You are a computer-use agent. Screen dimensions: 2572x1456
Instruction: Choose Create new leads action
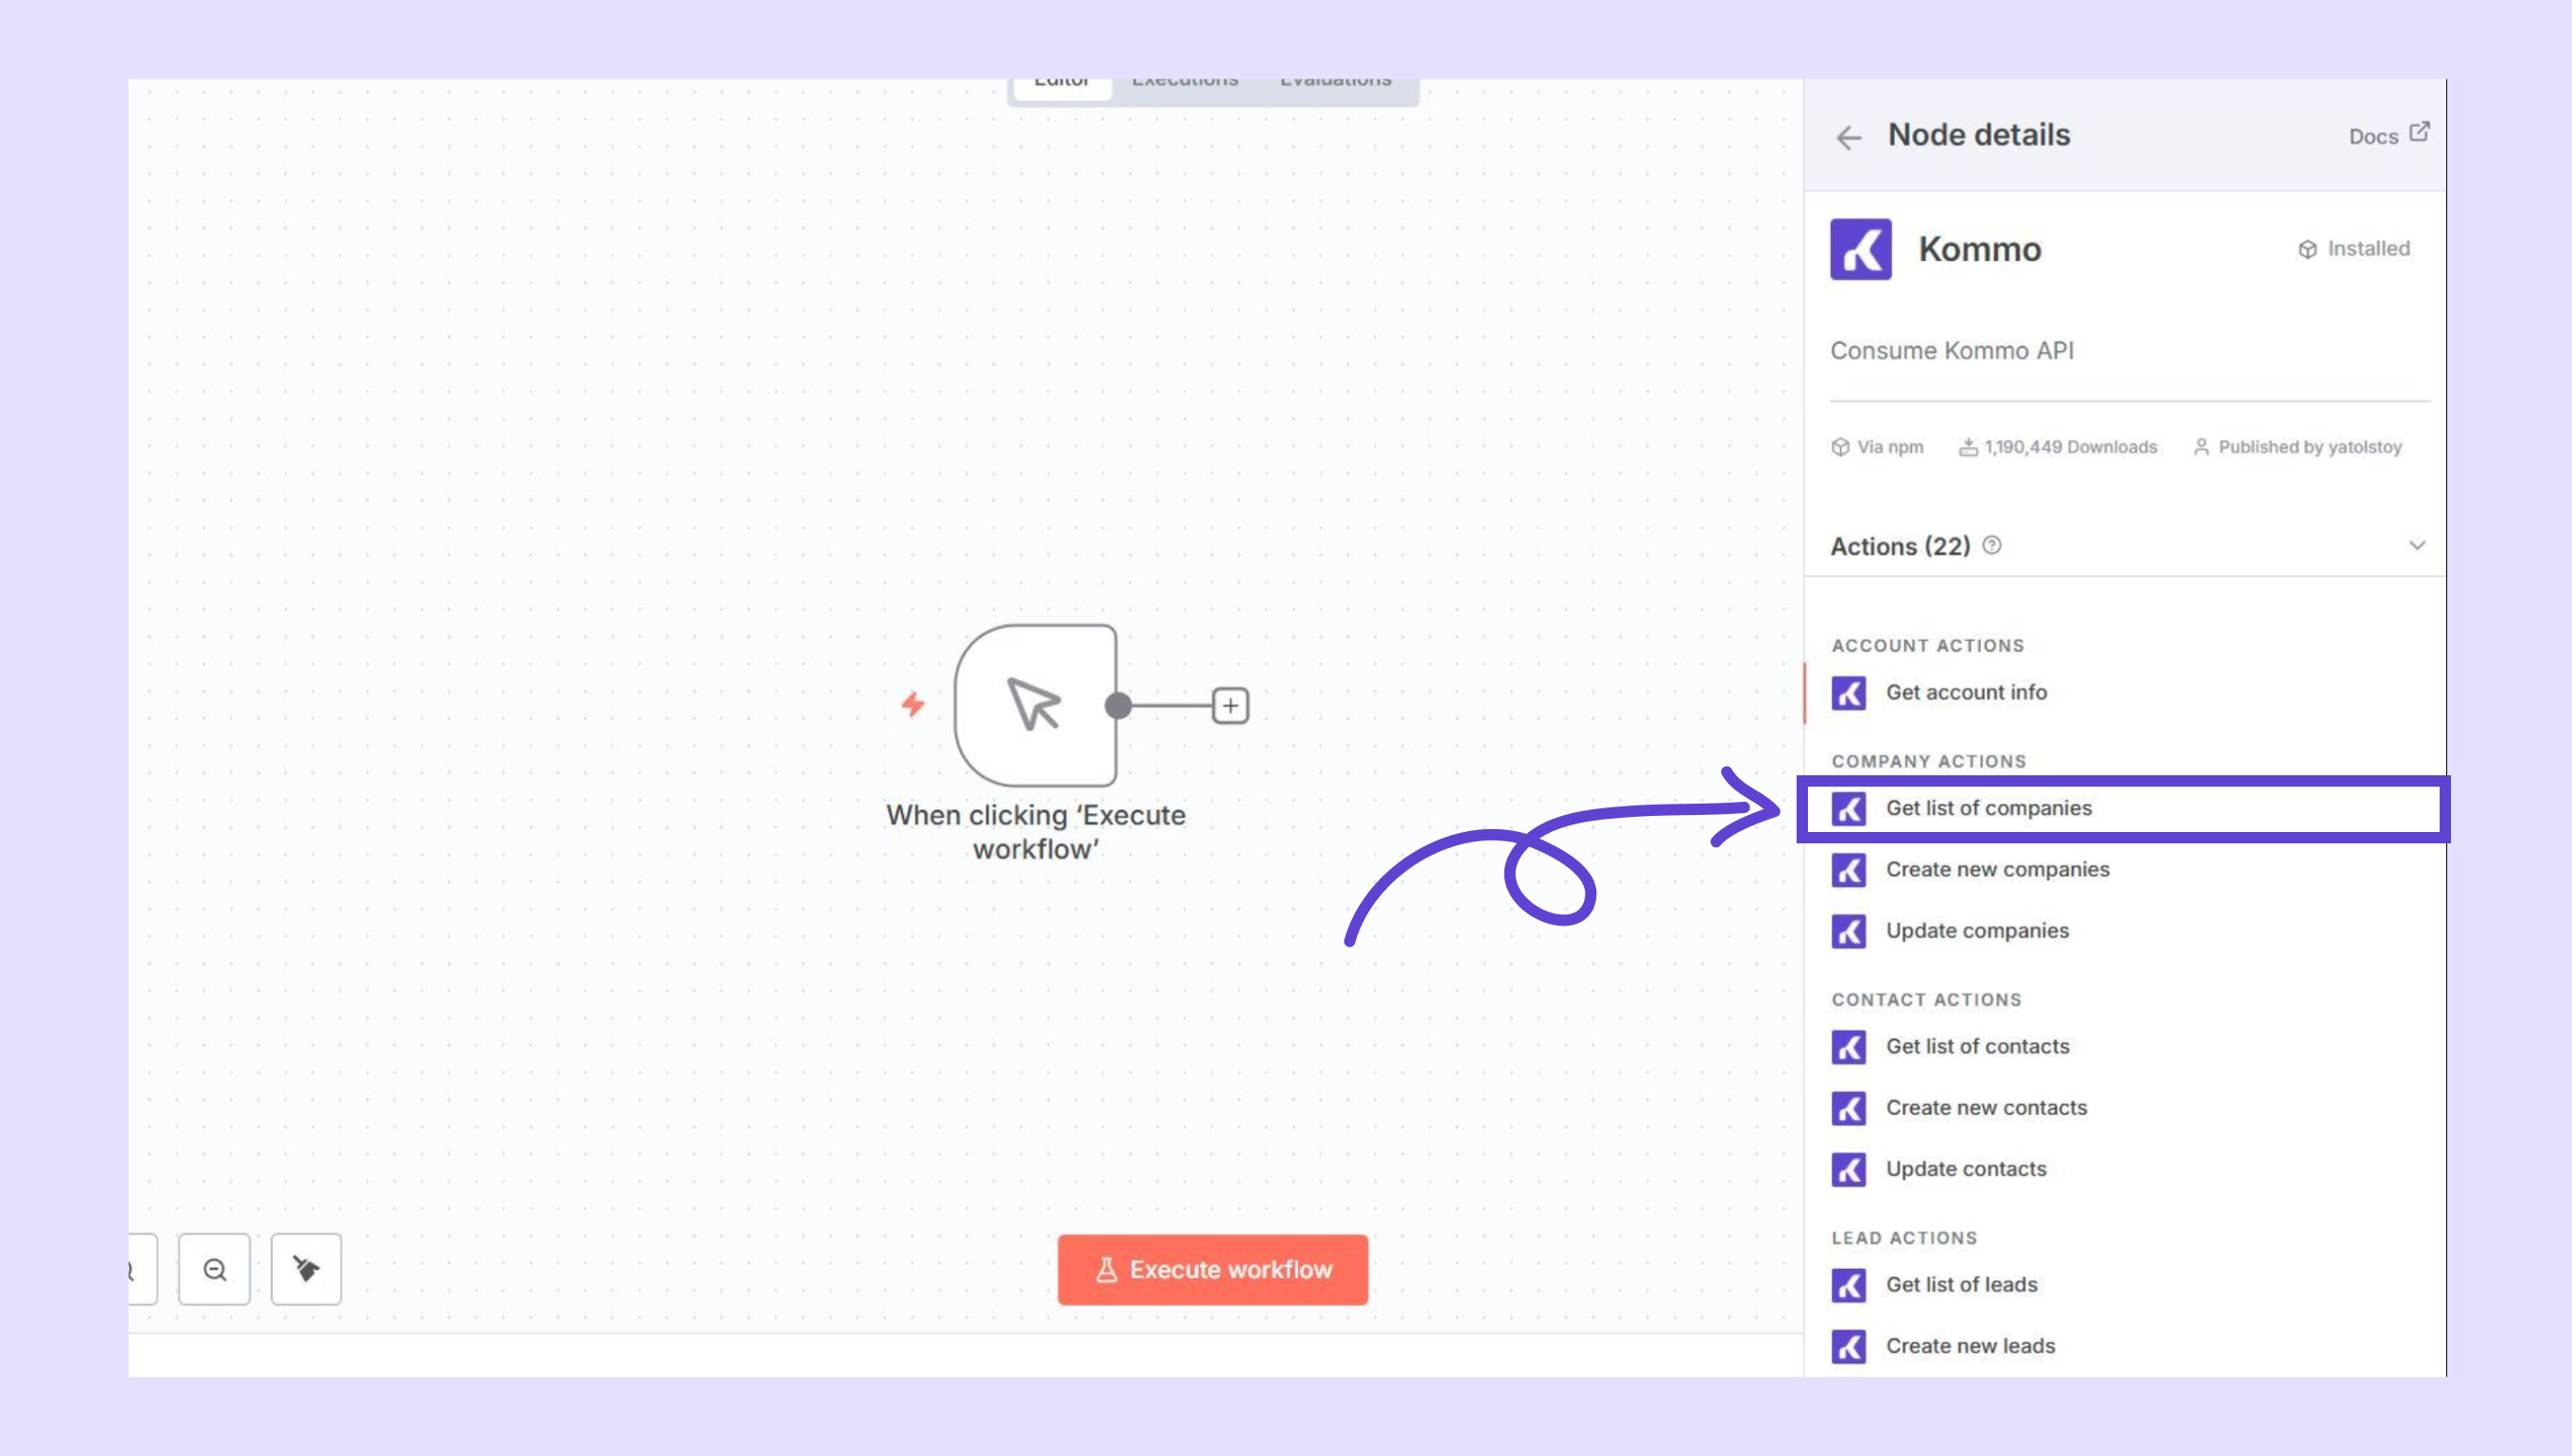1969,1345
